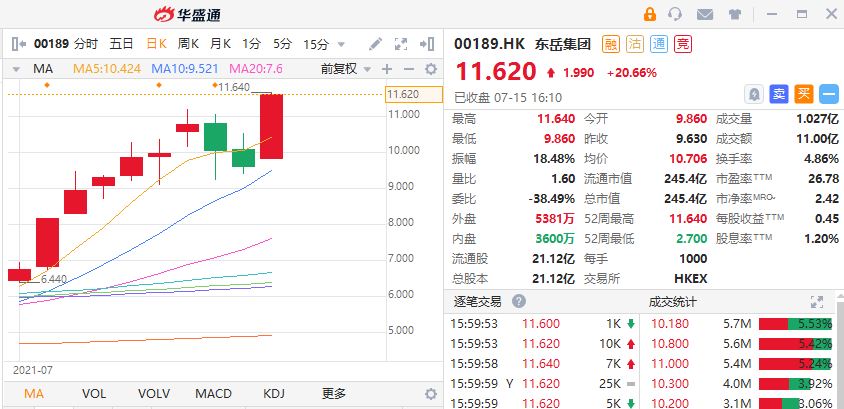Open the 15分 interval dropdown arrow
844x409 pixels.
coord(341,45)
